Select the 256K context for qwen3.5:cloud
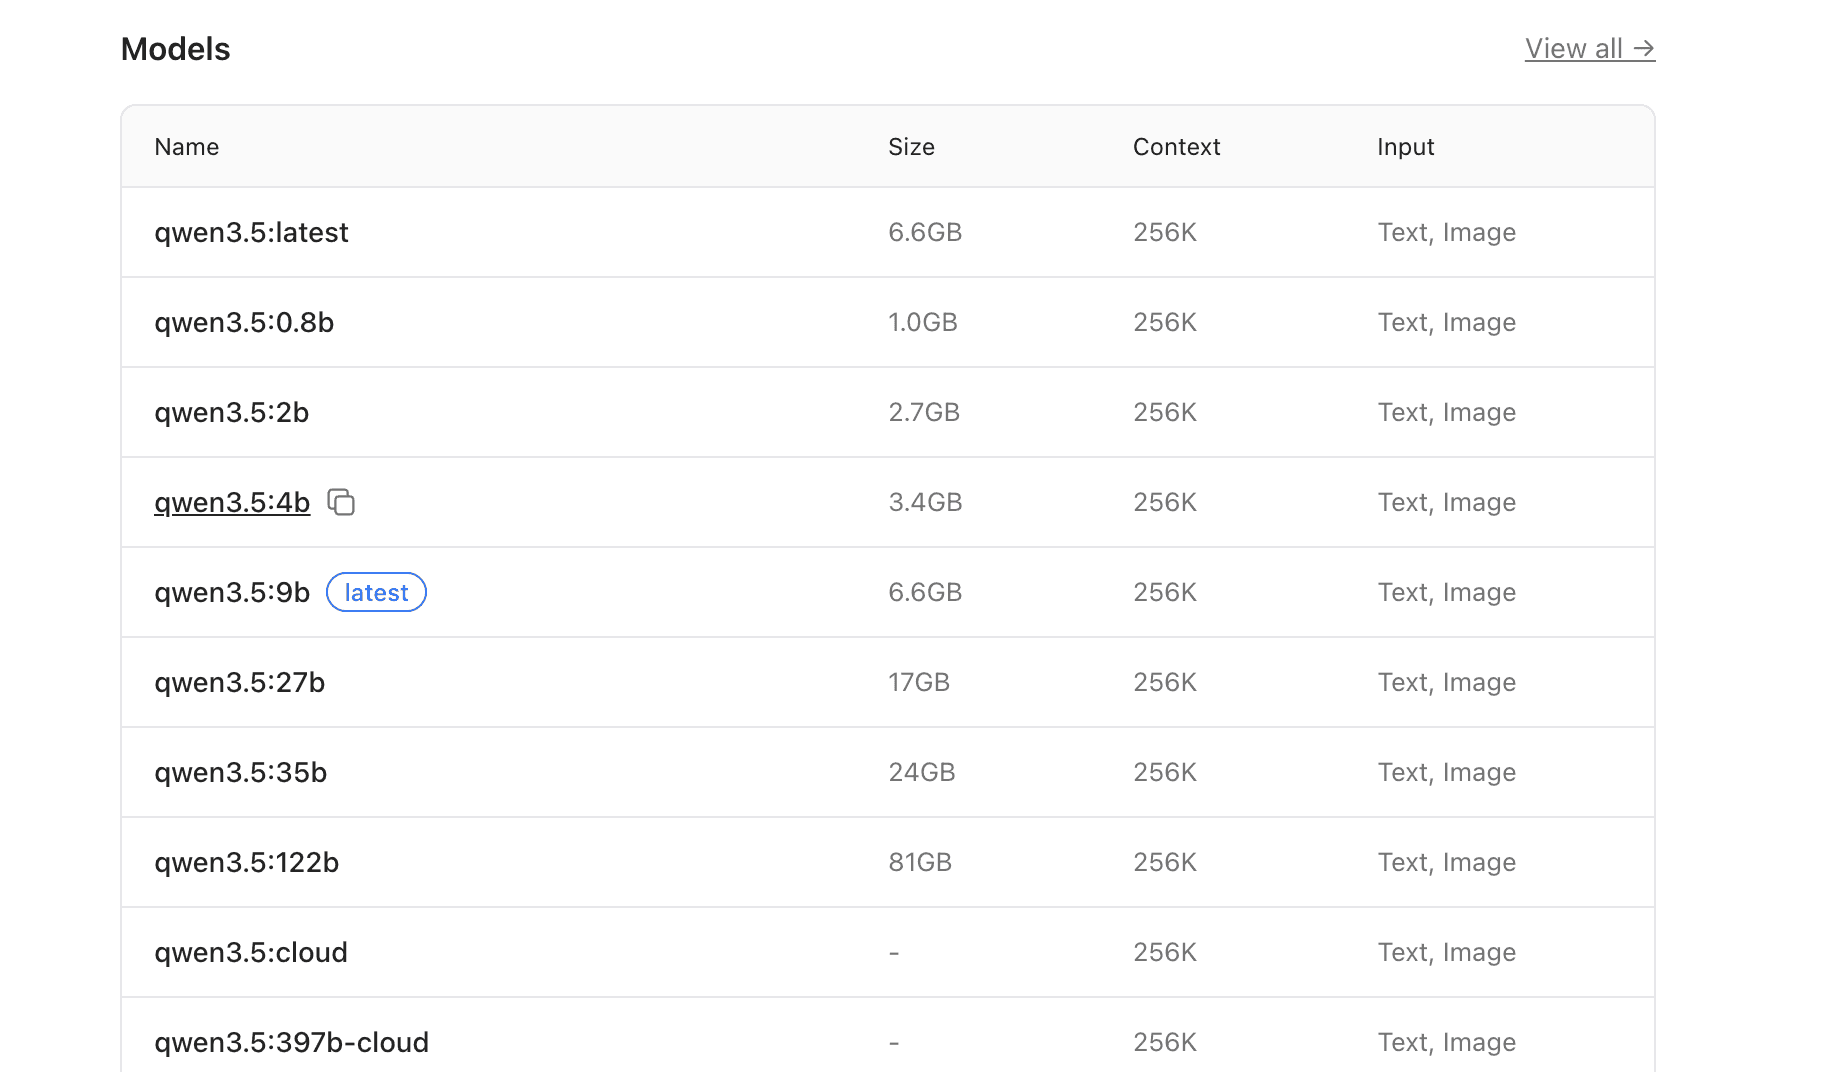This screenshot has height=1072, width=1824. 1165,952
